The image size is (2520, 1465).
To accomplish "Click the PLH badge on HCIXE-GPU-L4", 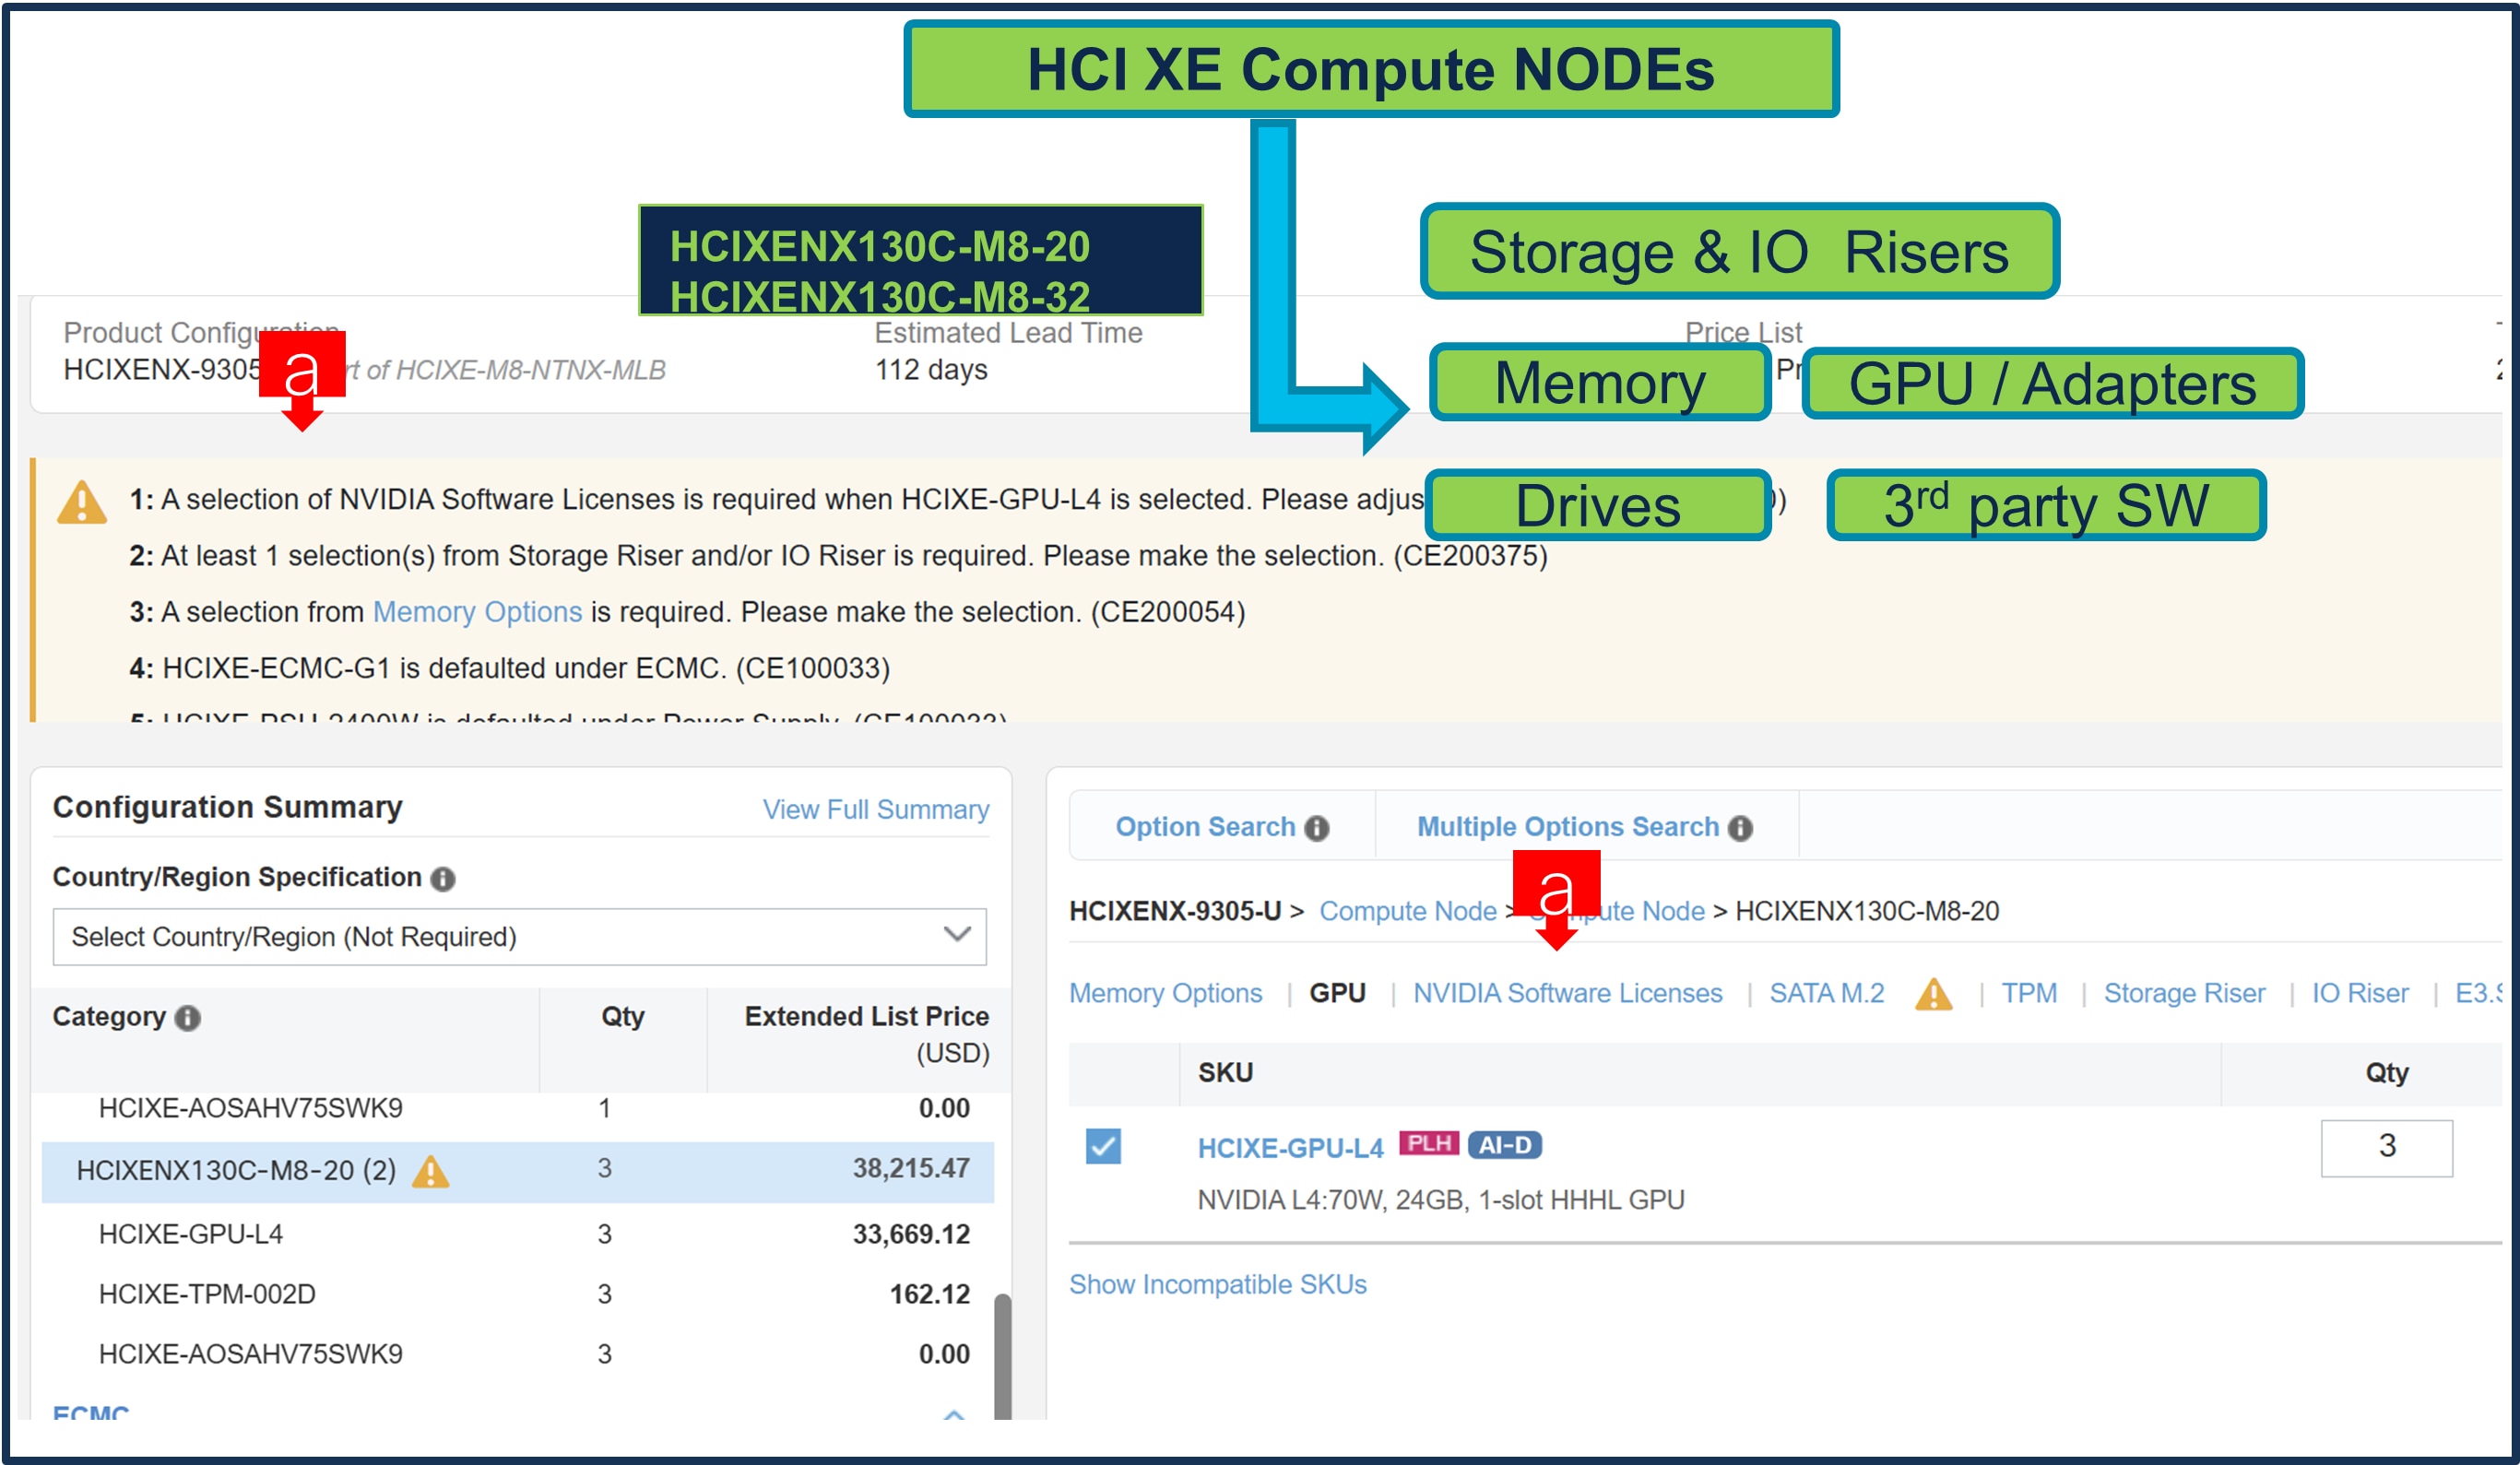I will click(x=1429, y=1144).
